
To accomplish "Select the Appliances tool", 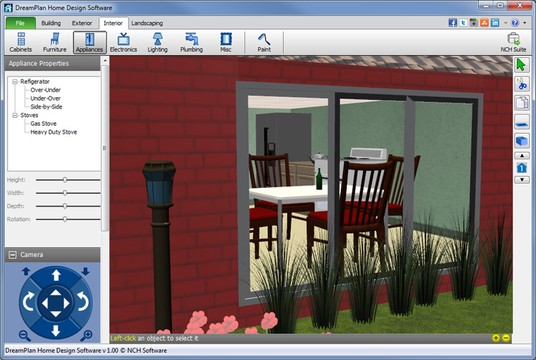I will click(x=90, y=42).
